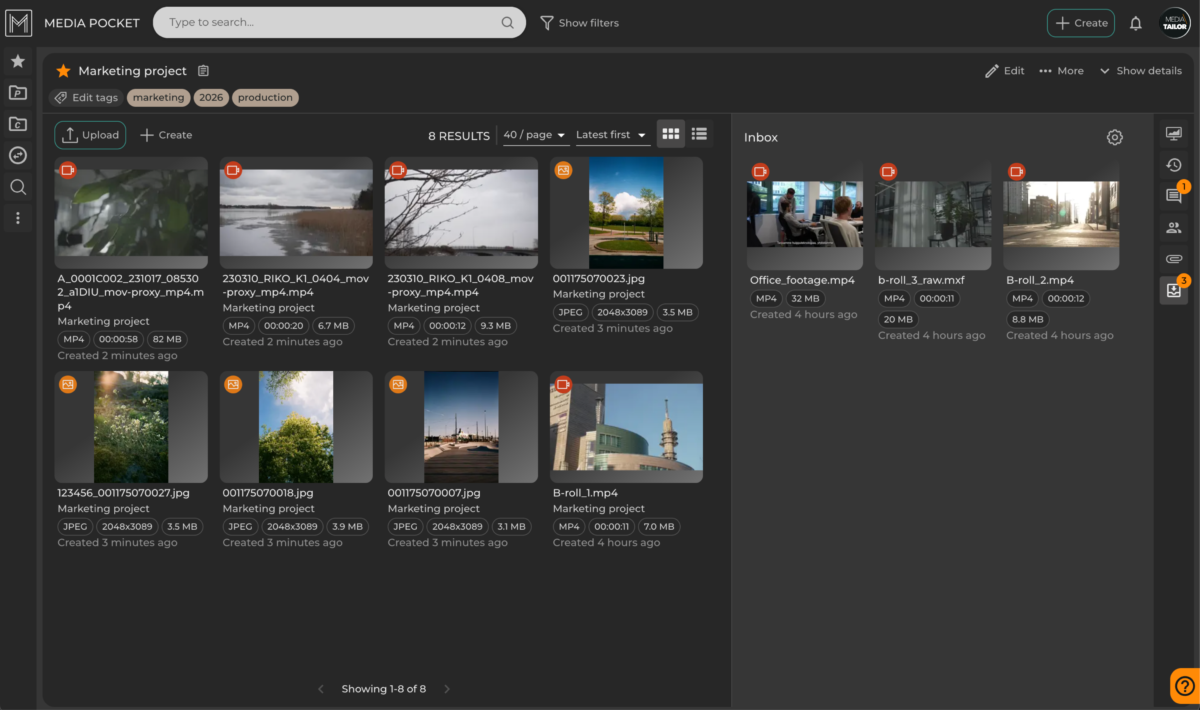
Task: Open Inbox settings gear
Action: (1115, 137)
